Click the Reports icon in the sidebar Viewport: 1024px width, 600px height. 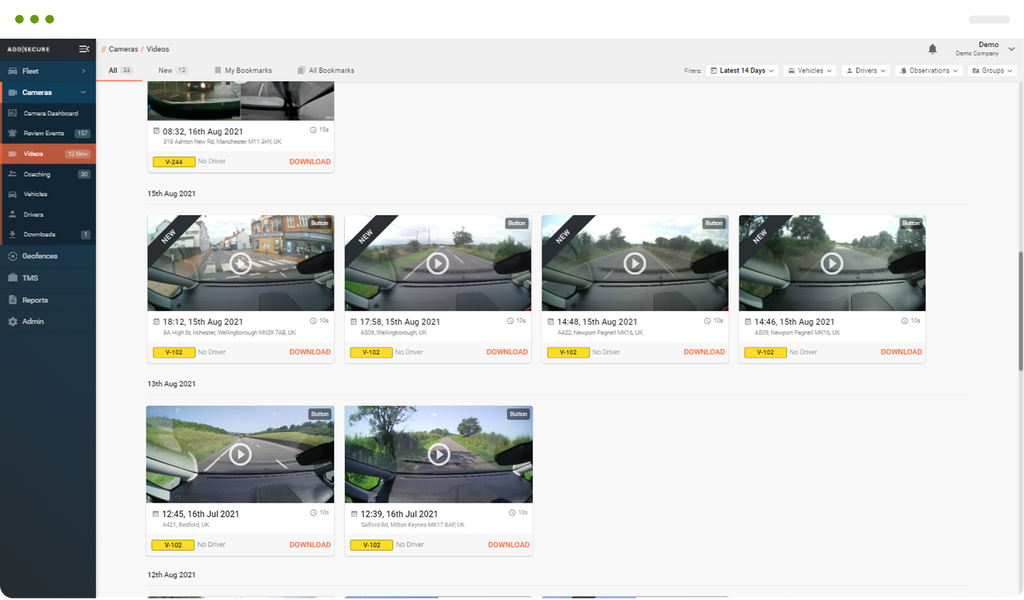12,300
